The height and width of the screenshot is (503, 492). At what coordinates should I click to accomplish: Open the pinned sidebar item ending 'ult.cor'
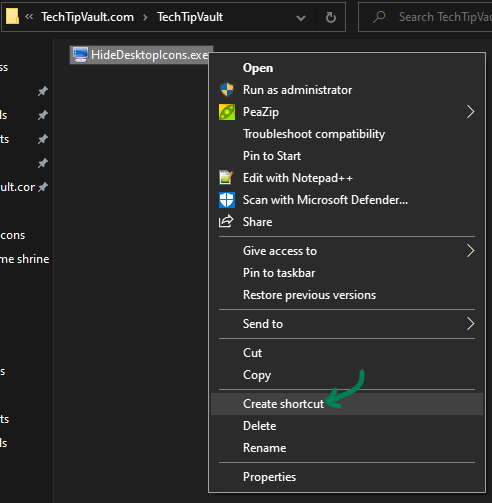pyautogui.click(x=17, y=187)
